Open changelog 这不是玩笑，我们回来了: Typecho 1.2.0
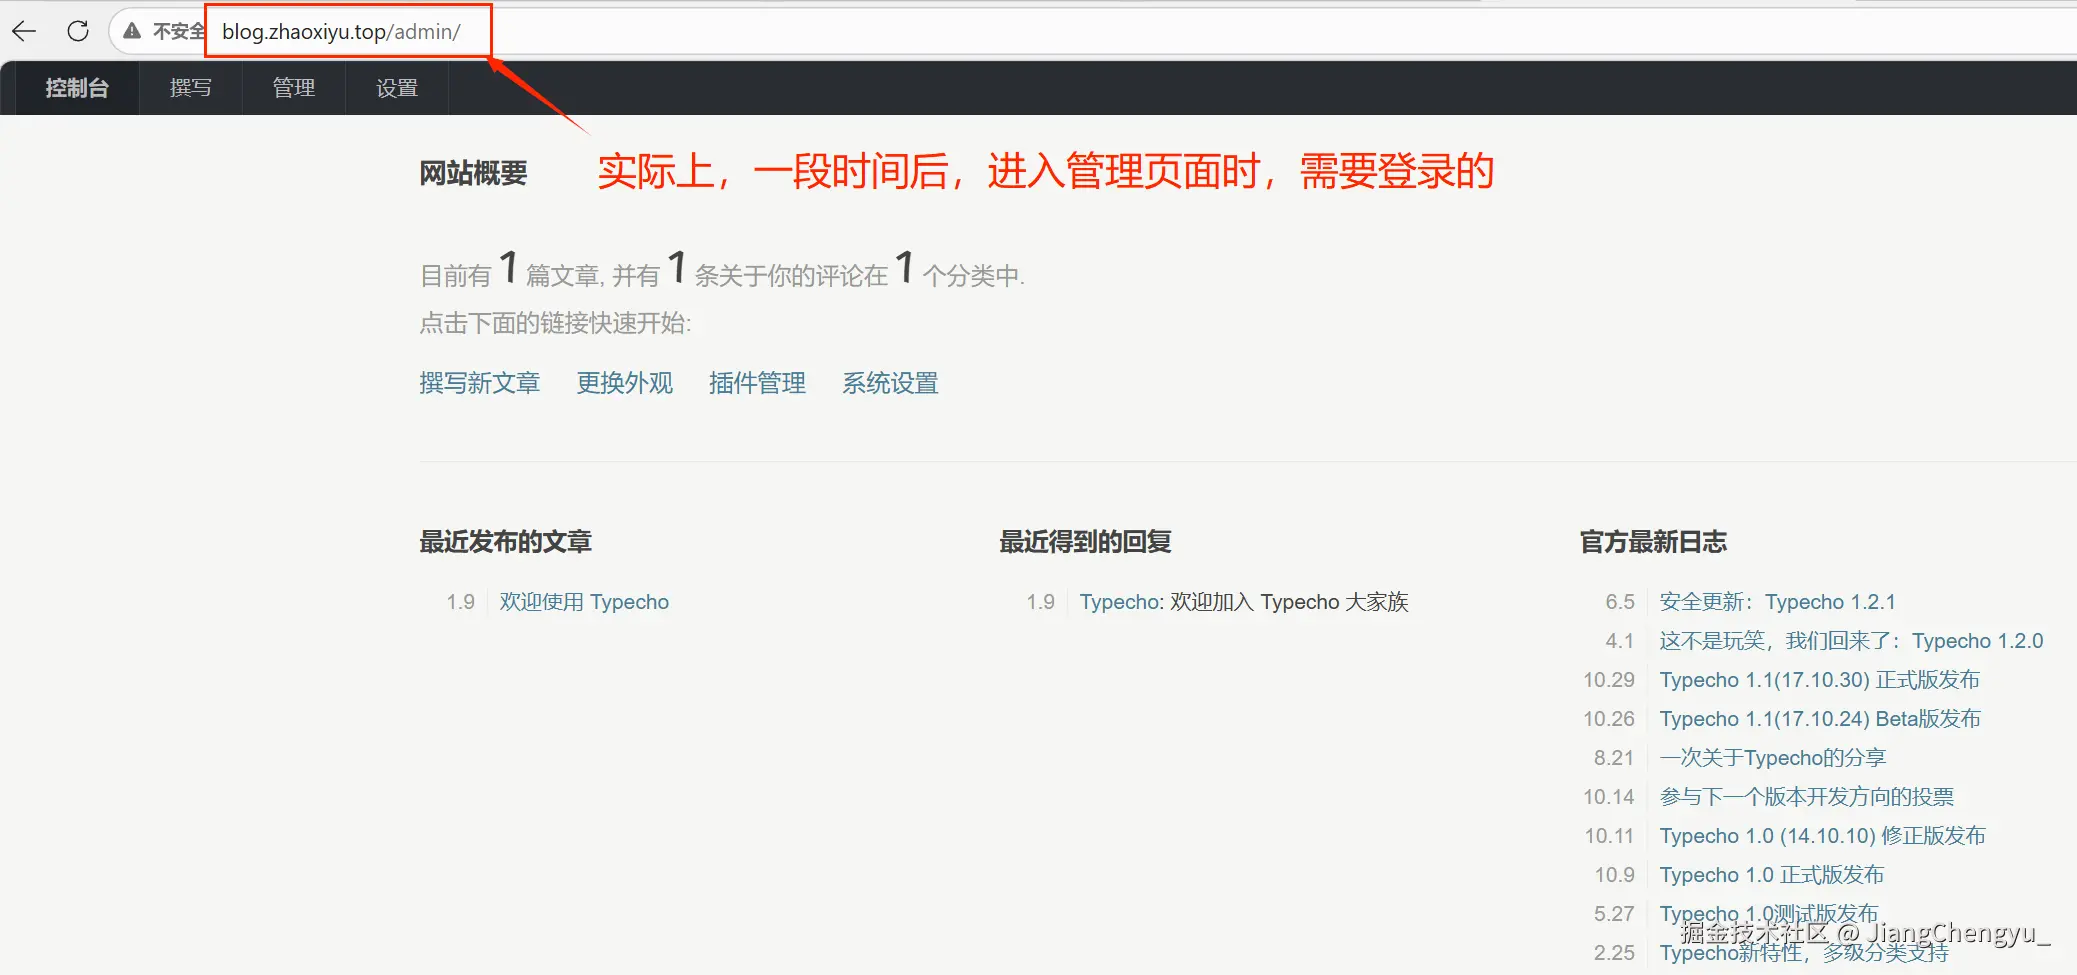Screen dimensions: 2077x975 coord(1852,641)
